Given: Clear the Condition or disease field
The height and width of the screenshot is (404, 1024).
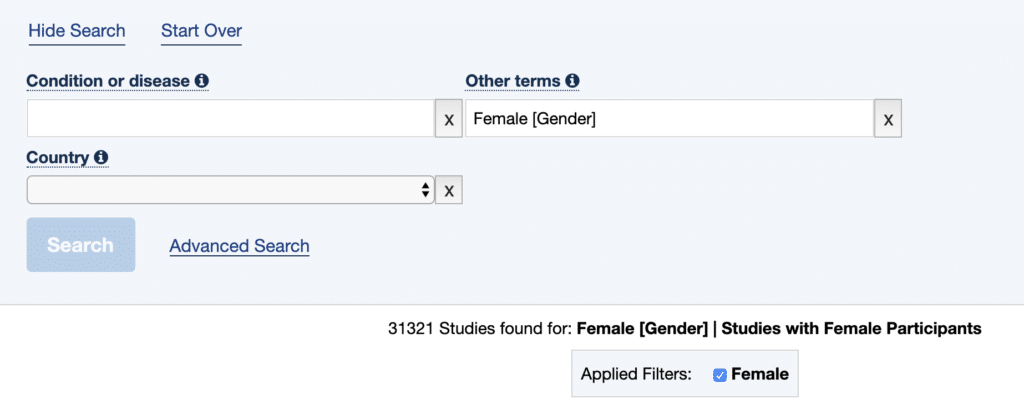Looking at the screenshot, I should pyautogui.click(x=449, y=119).
